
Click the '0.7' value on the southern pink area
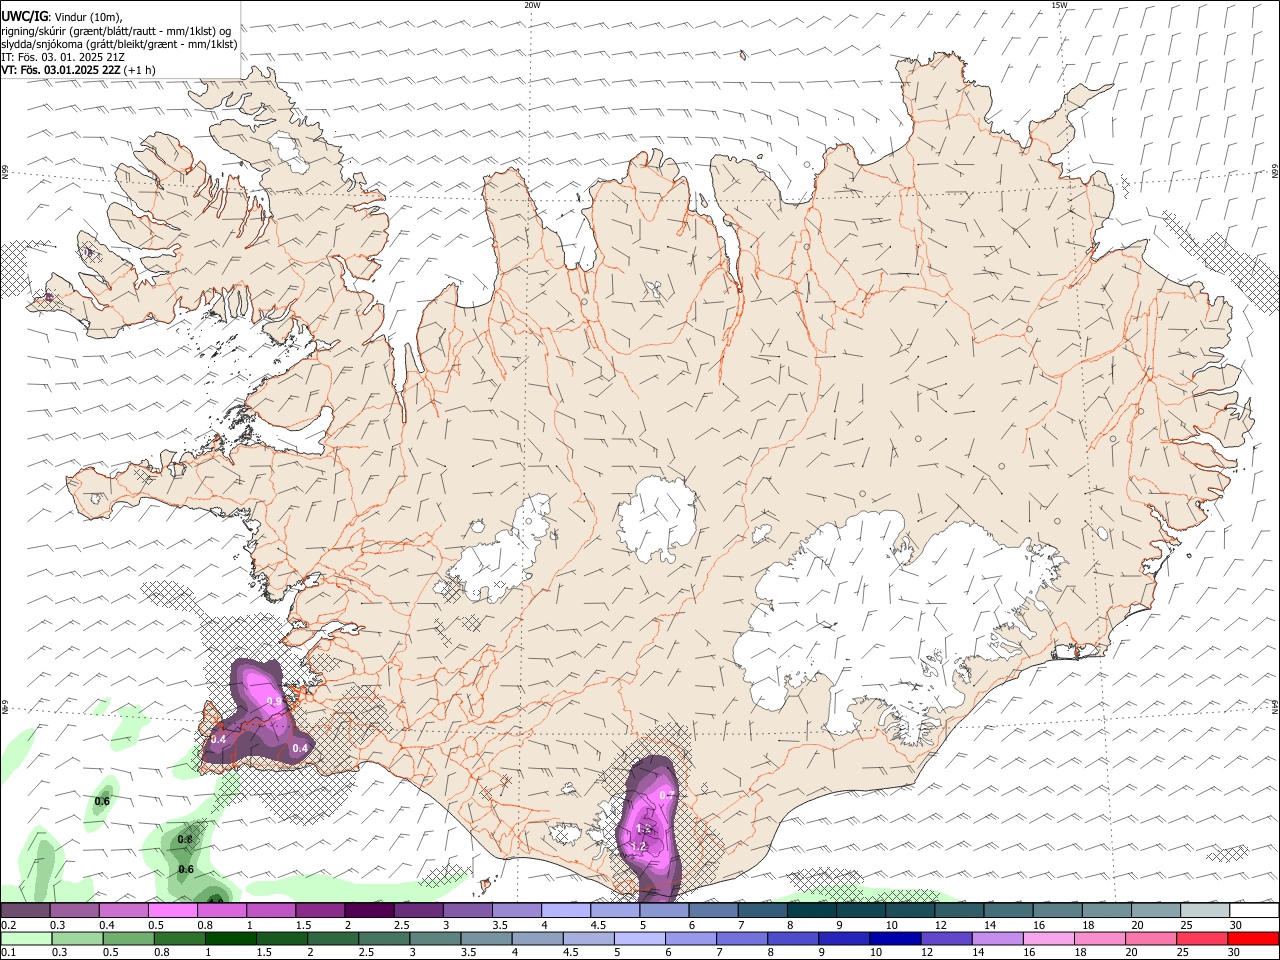[667, 795]
